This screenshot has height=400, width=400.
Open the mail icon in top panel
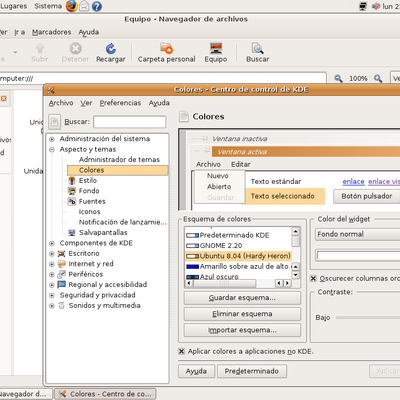84,6
